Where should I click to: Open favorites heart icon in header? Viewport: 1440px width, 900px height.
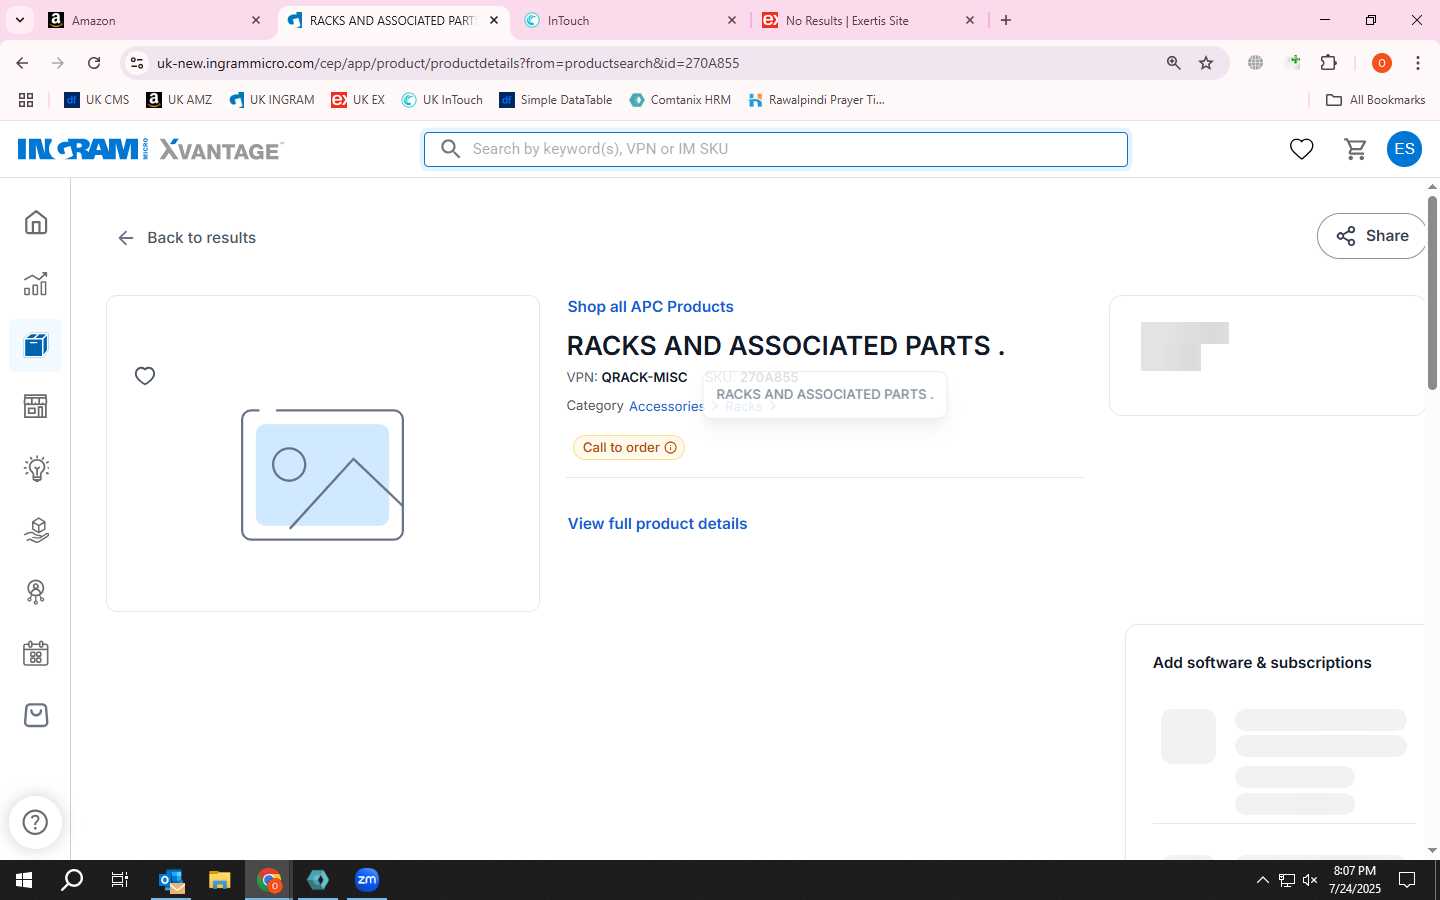click(1301, 149)
